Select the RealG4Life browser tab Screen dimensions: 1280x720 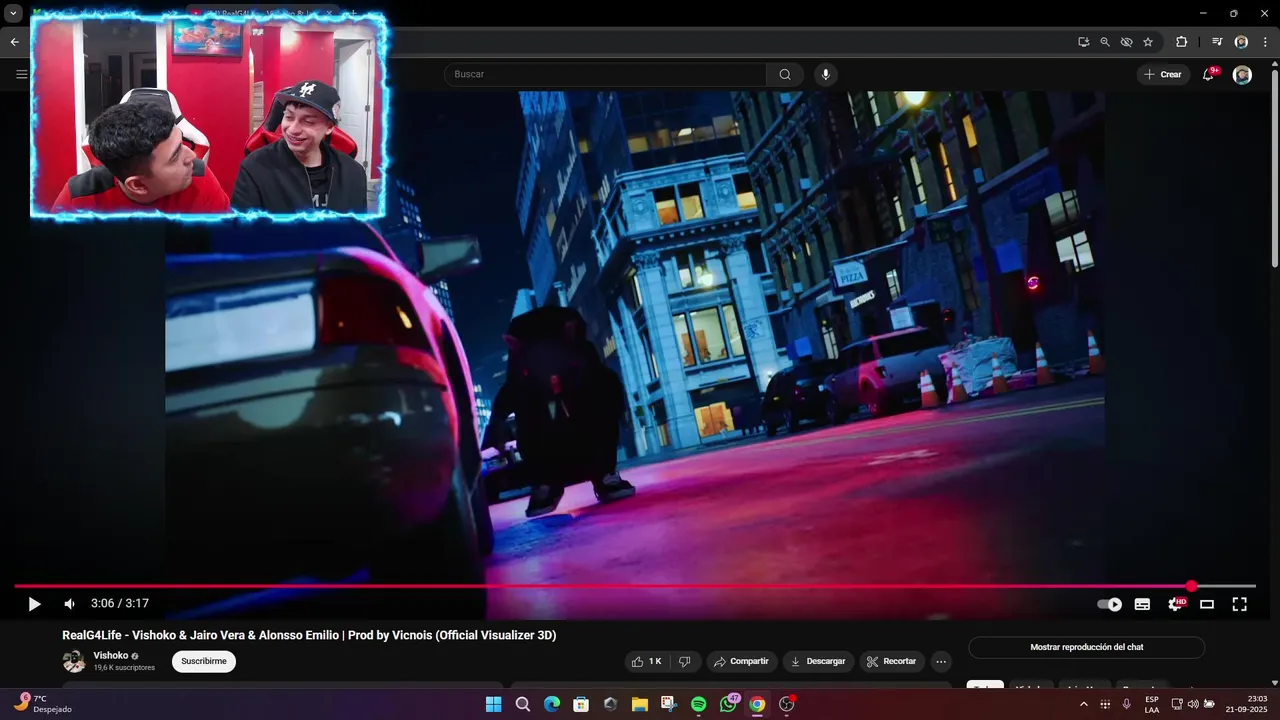(262, 14)
